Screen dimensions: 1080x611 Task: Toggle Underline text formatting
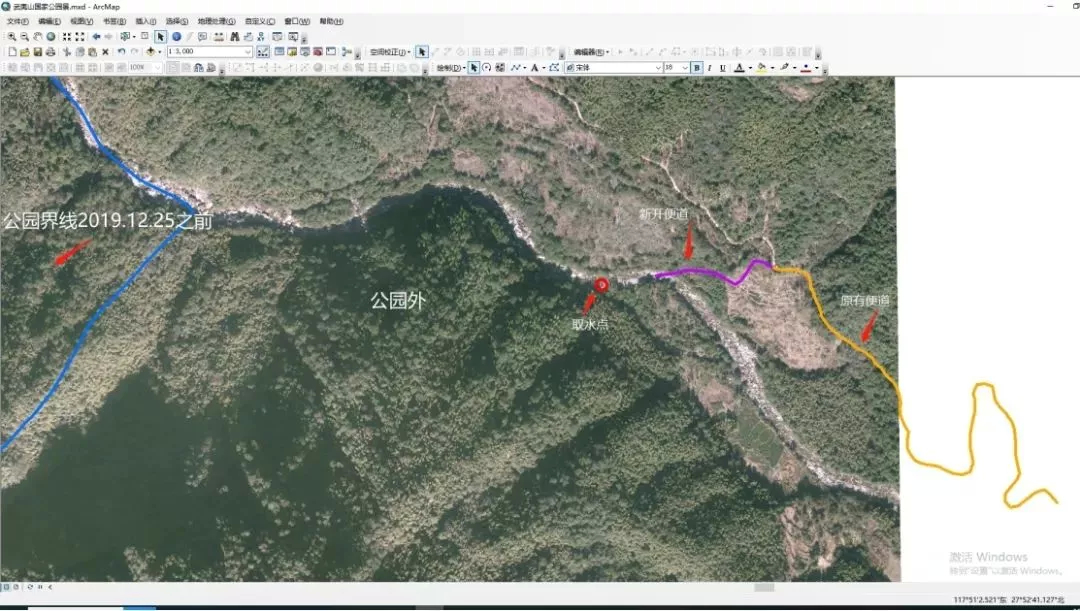[723, 68]
